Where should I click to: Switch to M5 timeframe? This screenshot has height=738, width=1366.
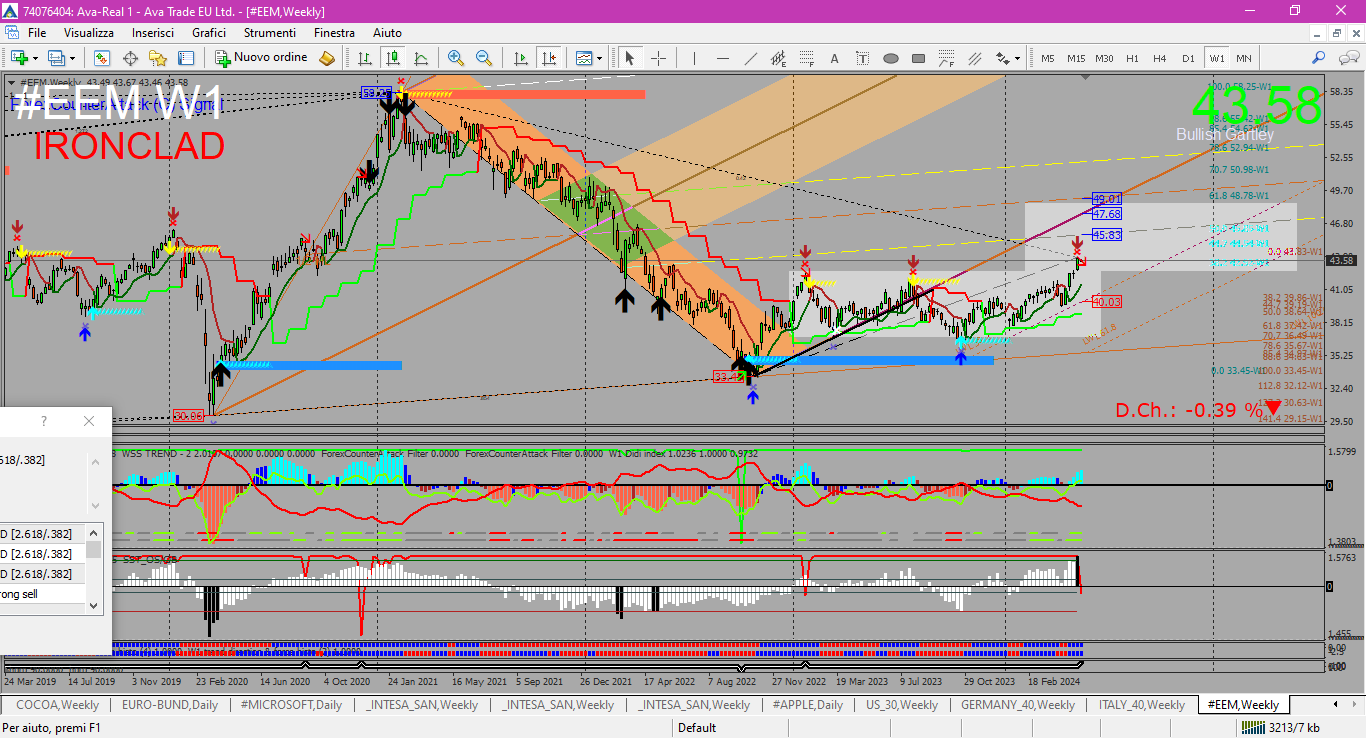pos(1047,58)
